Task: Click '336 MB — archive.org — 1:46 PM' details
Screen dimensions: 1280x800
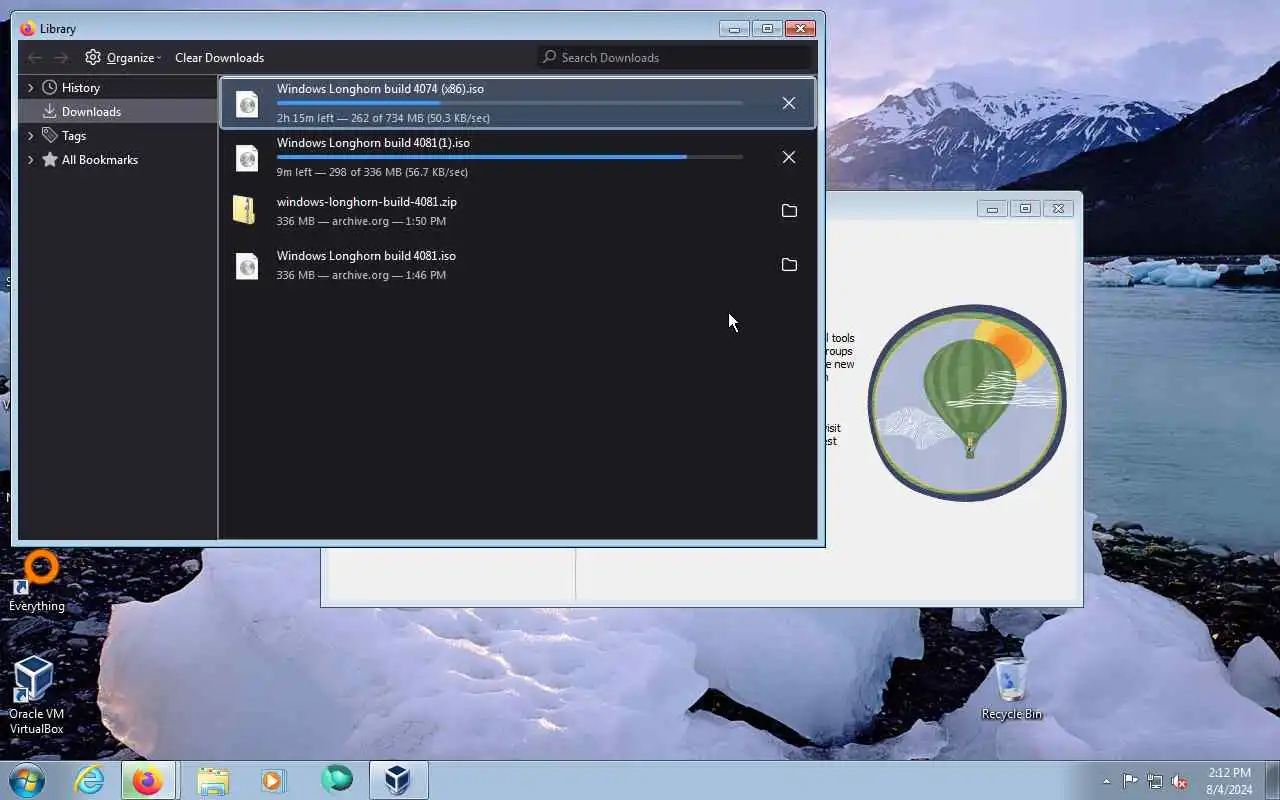Action: [361, 275]
